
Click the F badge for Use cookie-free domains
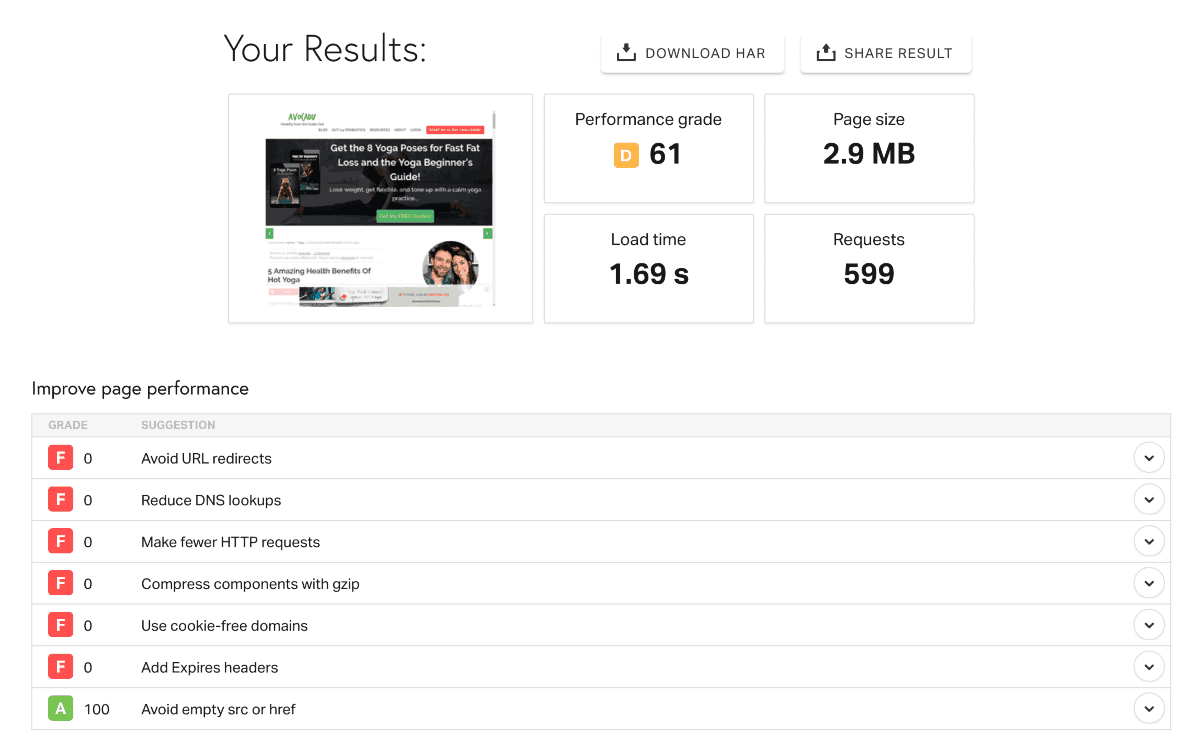pyautogui.click(x=61, y=626)
